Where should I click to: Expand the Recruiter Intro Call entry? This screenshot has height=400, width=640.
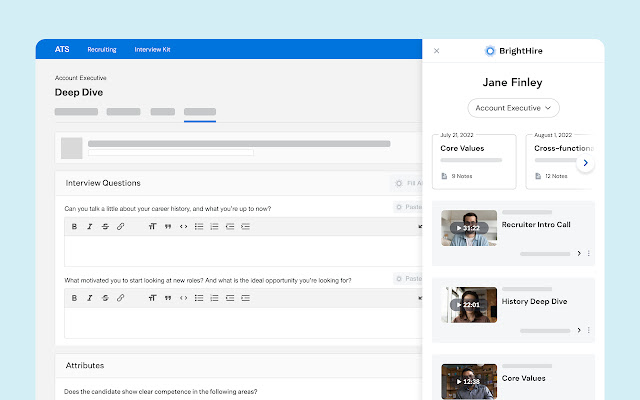(x=579, y=254)
